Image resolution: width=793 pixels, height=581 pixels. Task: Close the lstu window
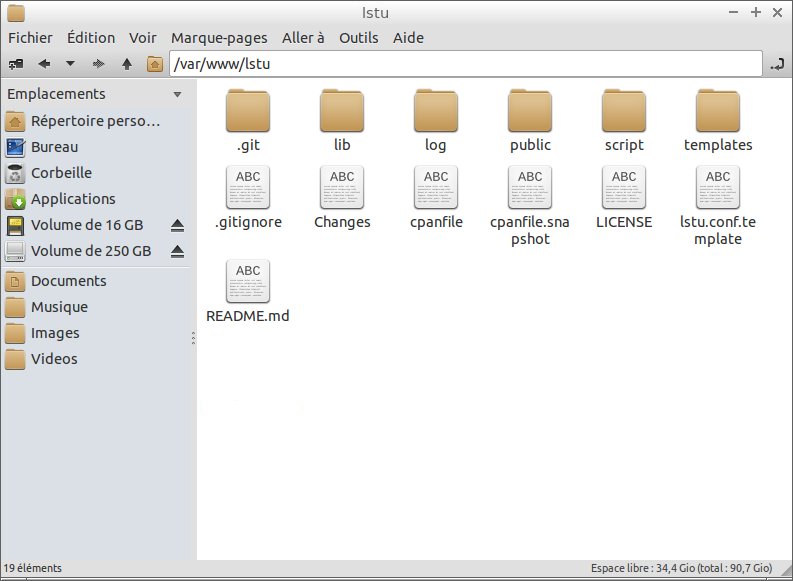[x=778, y=13]
